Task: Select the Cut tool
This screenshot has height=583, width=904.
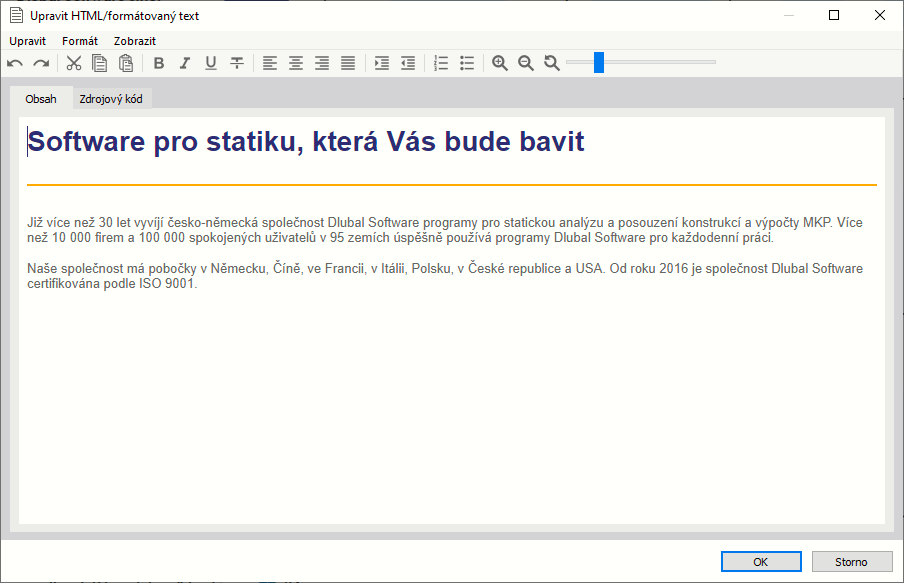Action: (x=73, y=62)
